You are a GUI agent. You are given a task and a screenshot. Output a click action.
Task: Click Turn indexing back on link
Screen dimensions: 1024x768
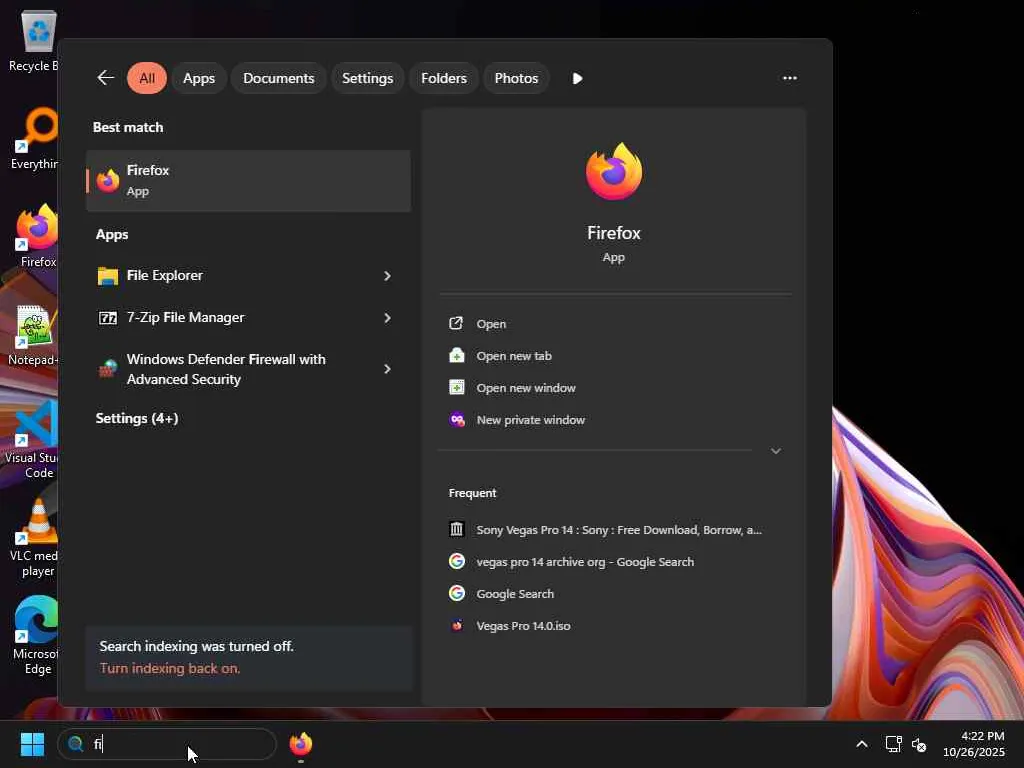pos(170,668)
